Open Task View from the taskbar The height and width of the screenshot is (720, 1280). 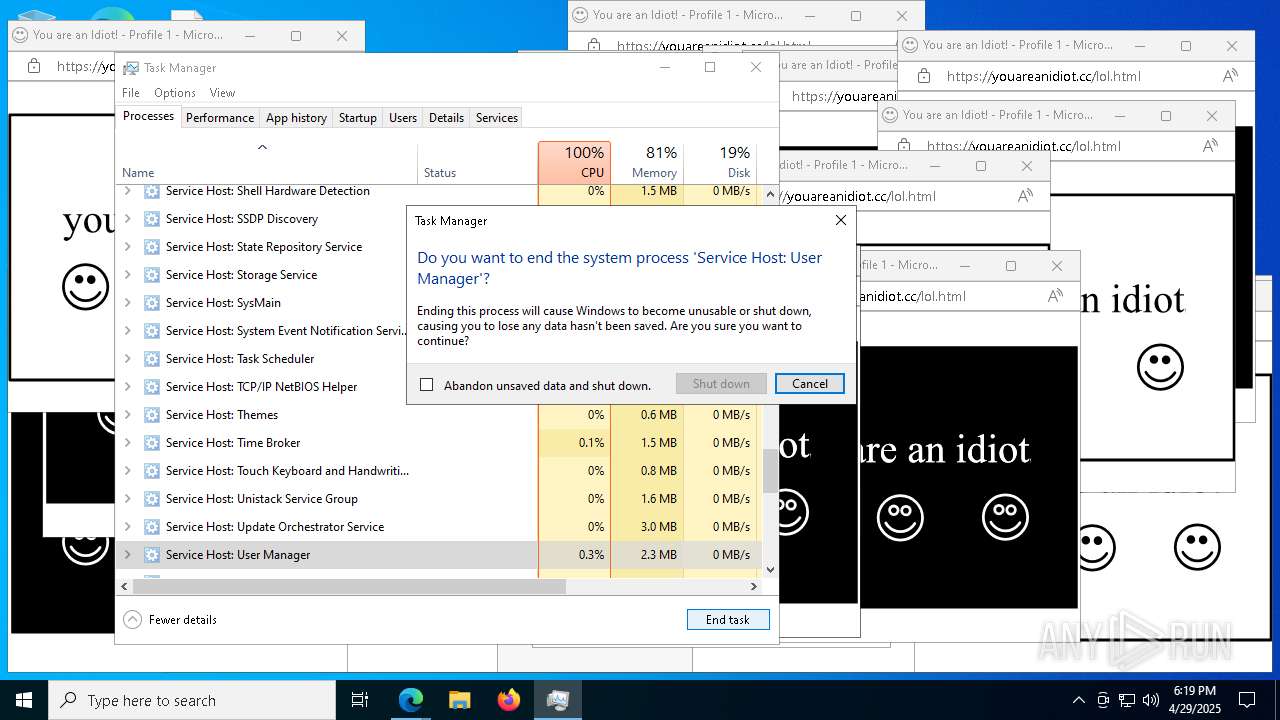click(x=360, y=700)
